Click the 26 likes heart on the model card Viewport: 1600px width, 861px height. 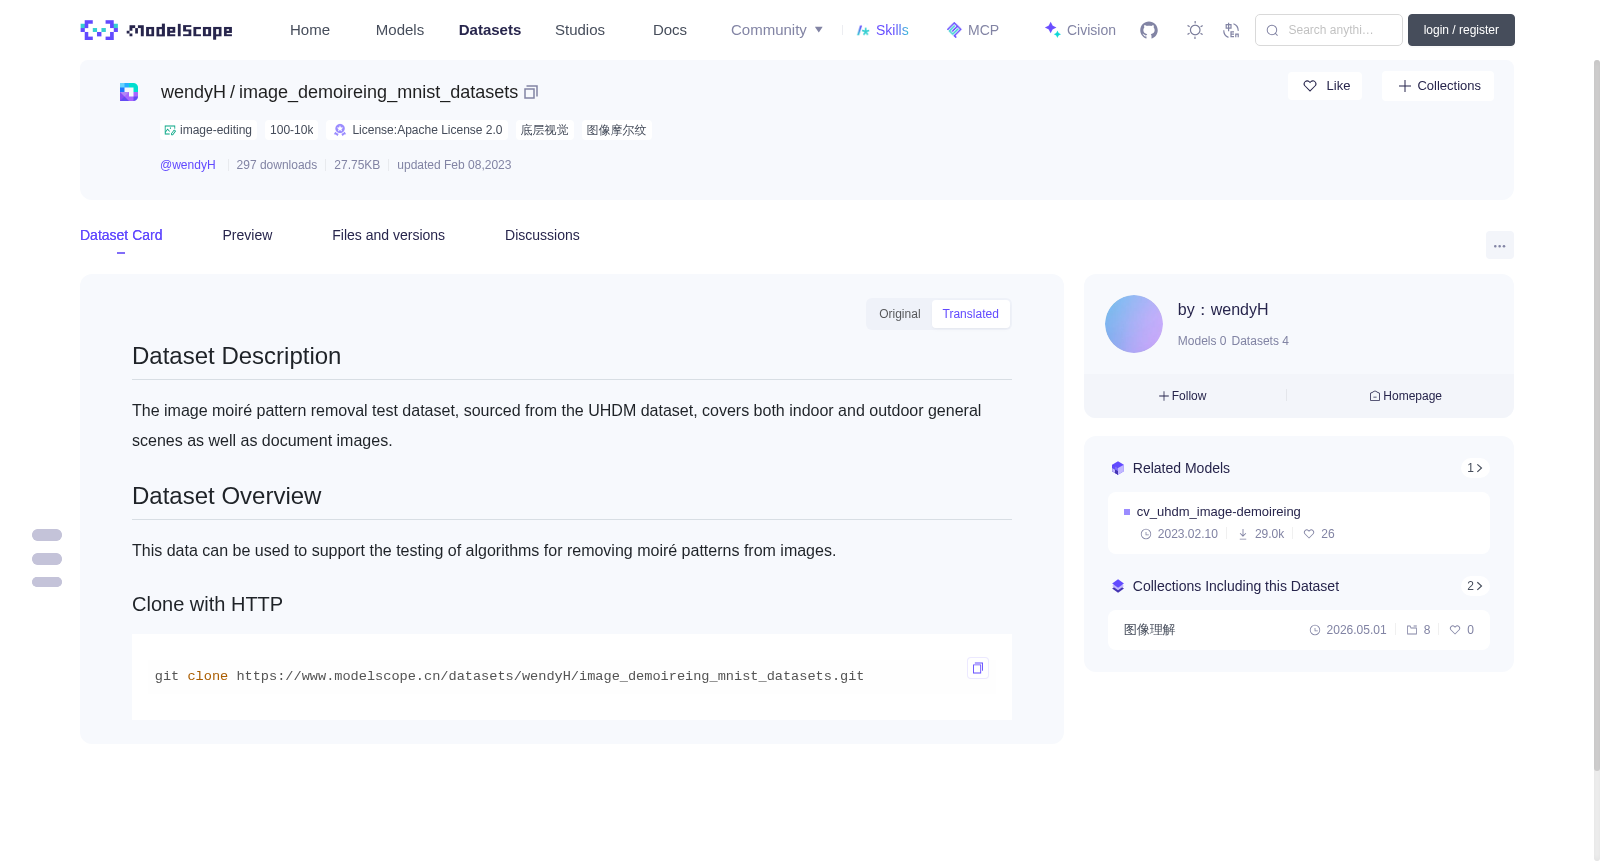point(1309,534)
